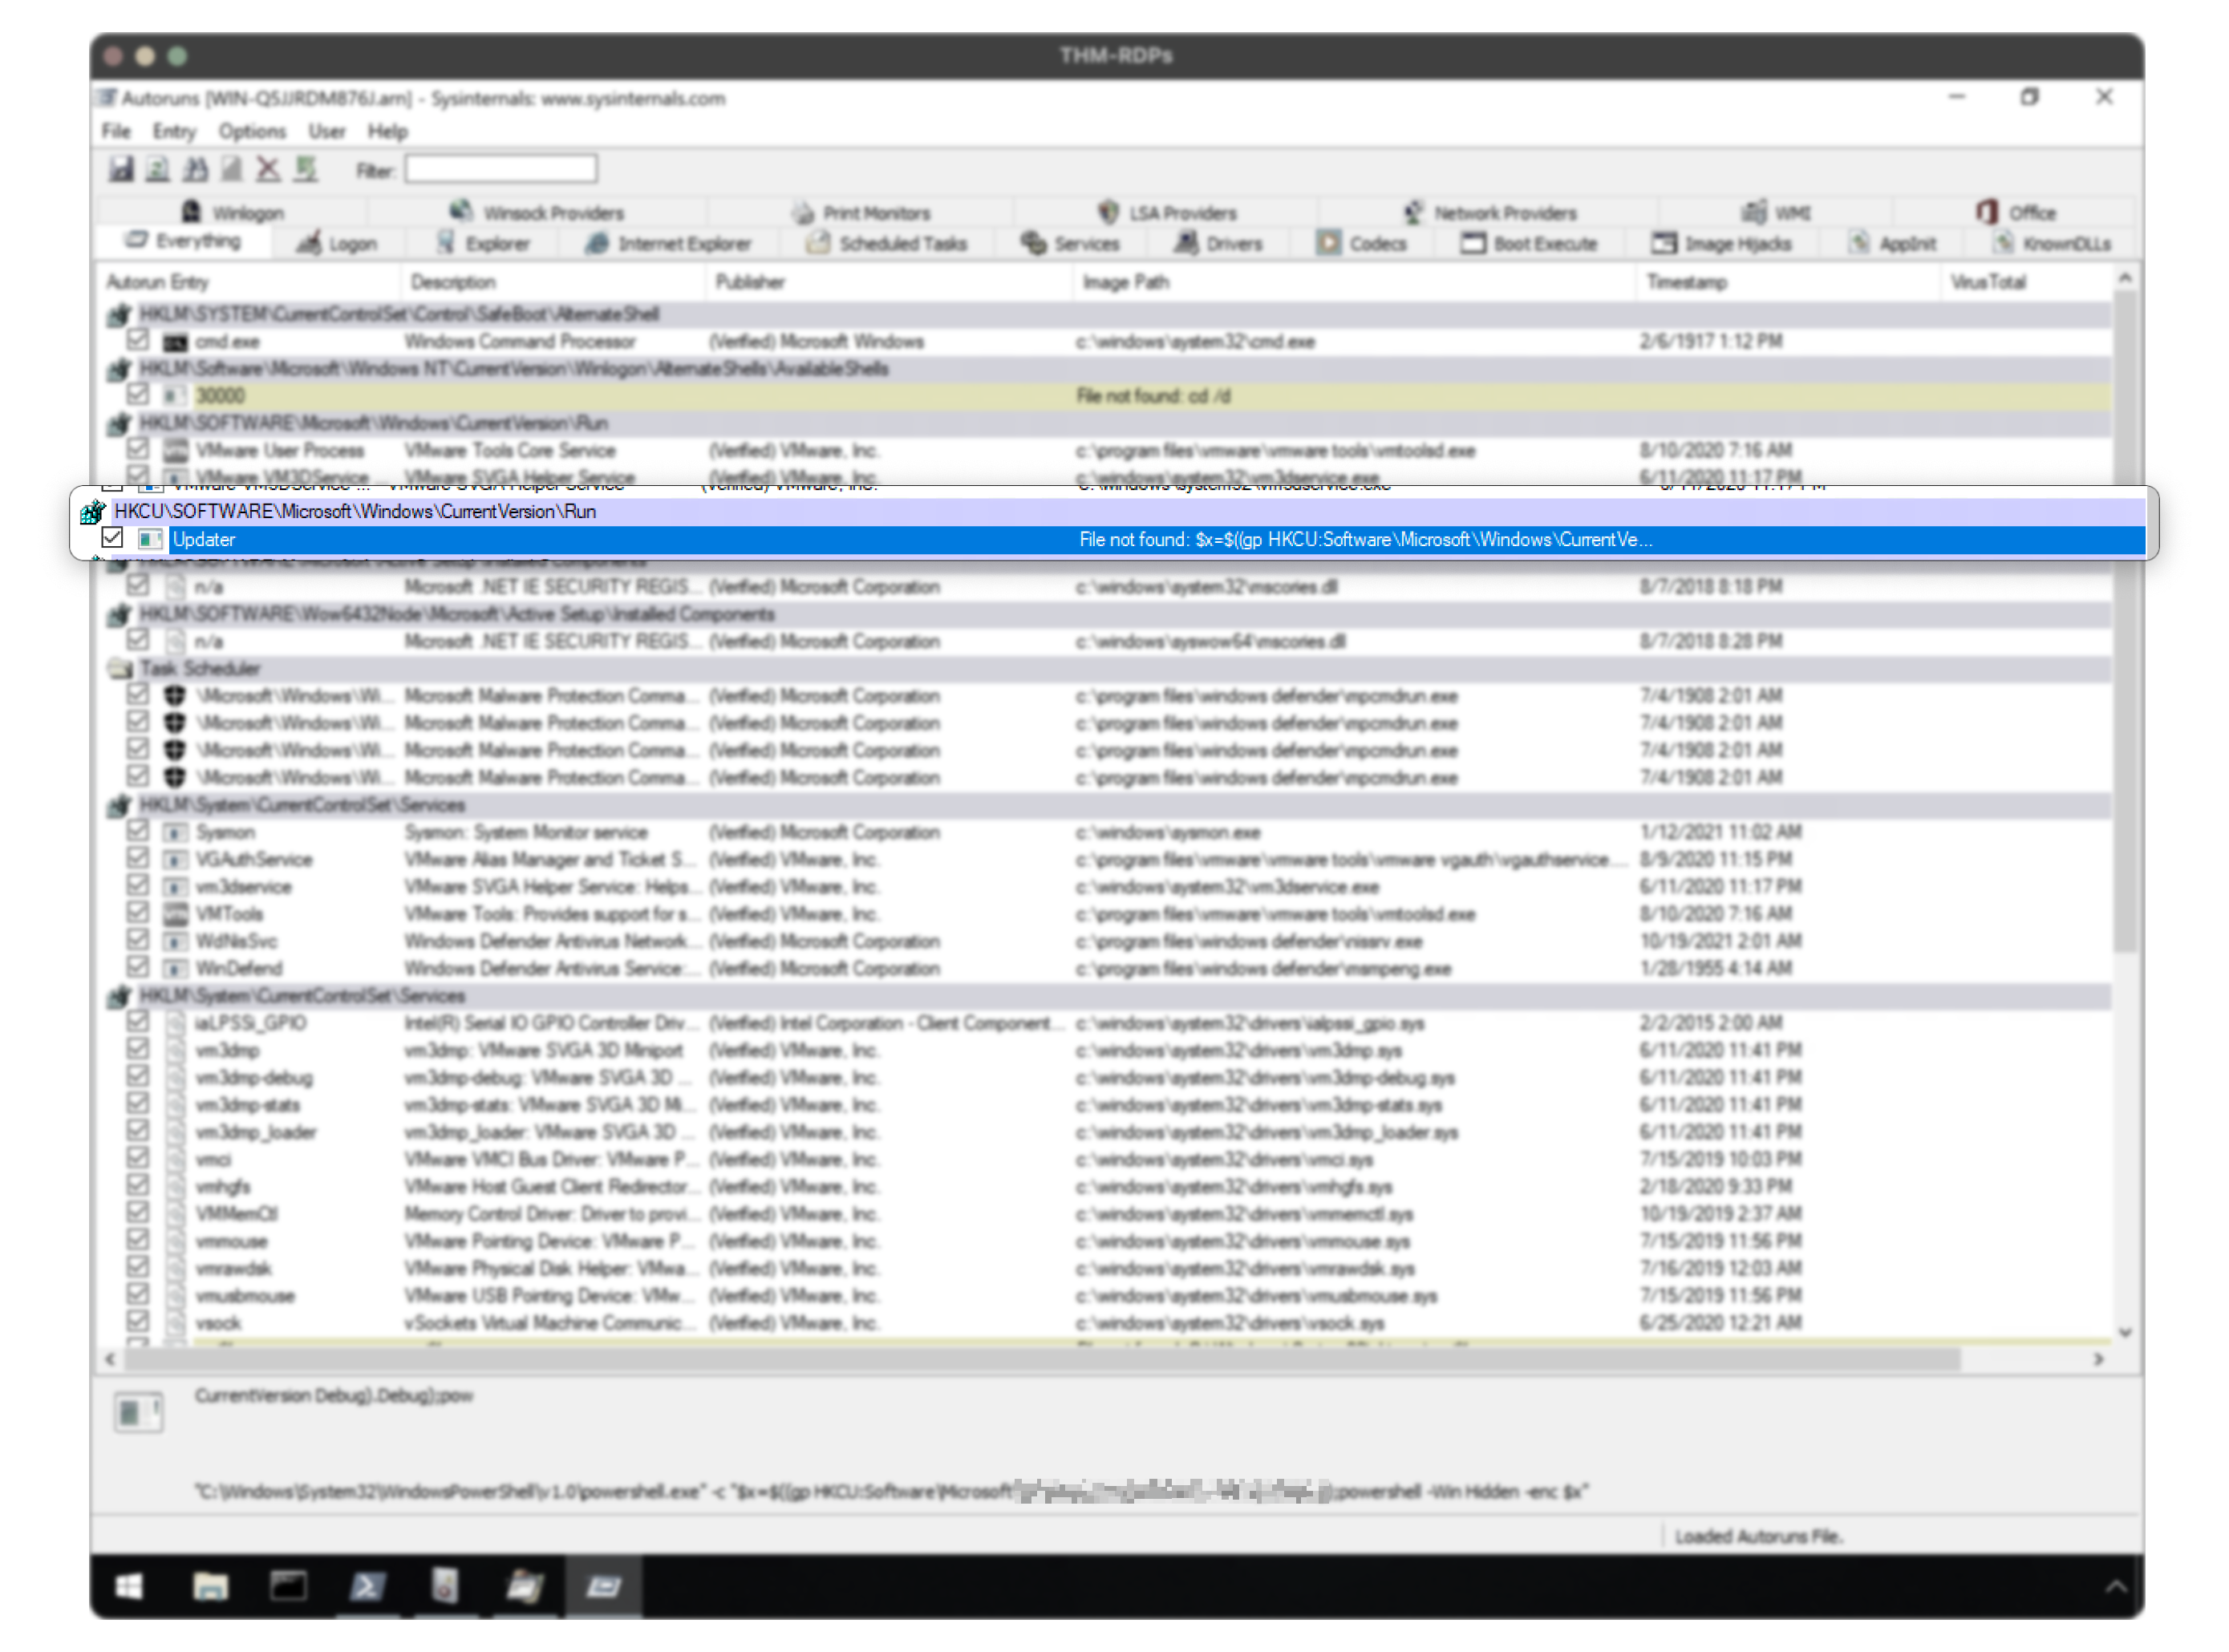Switch to the Winlogon tab
The height and width of the screenshot is (1652, 2229).
pos(232,212)
